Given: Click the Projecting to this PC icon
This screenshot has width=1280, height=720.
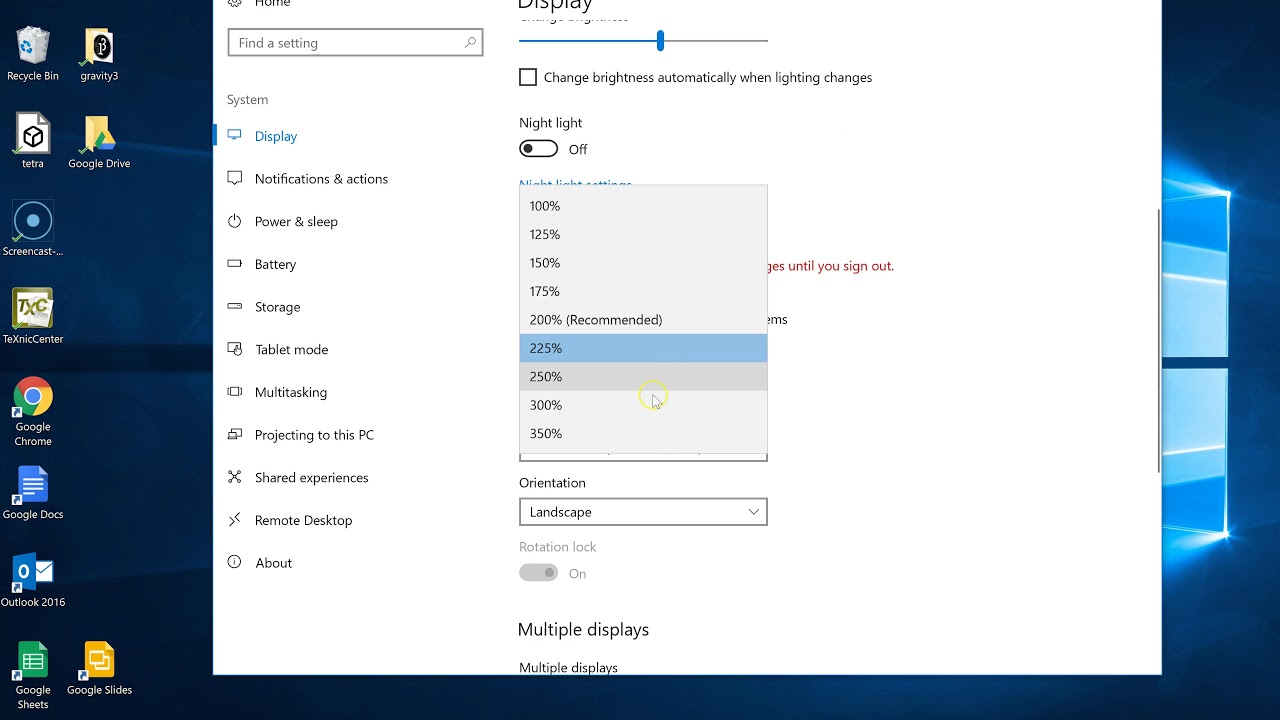Looking at the screenshot, I should pyautogui.click(x=235, y=434).
